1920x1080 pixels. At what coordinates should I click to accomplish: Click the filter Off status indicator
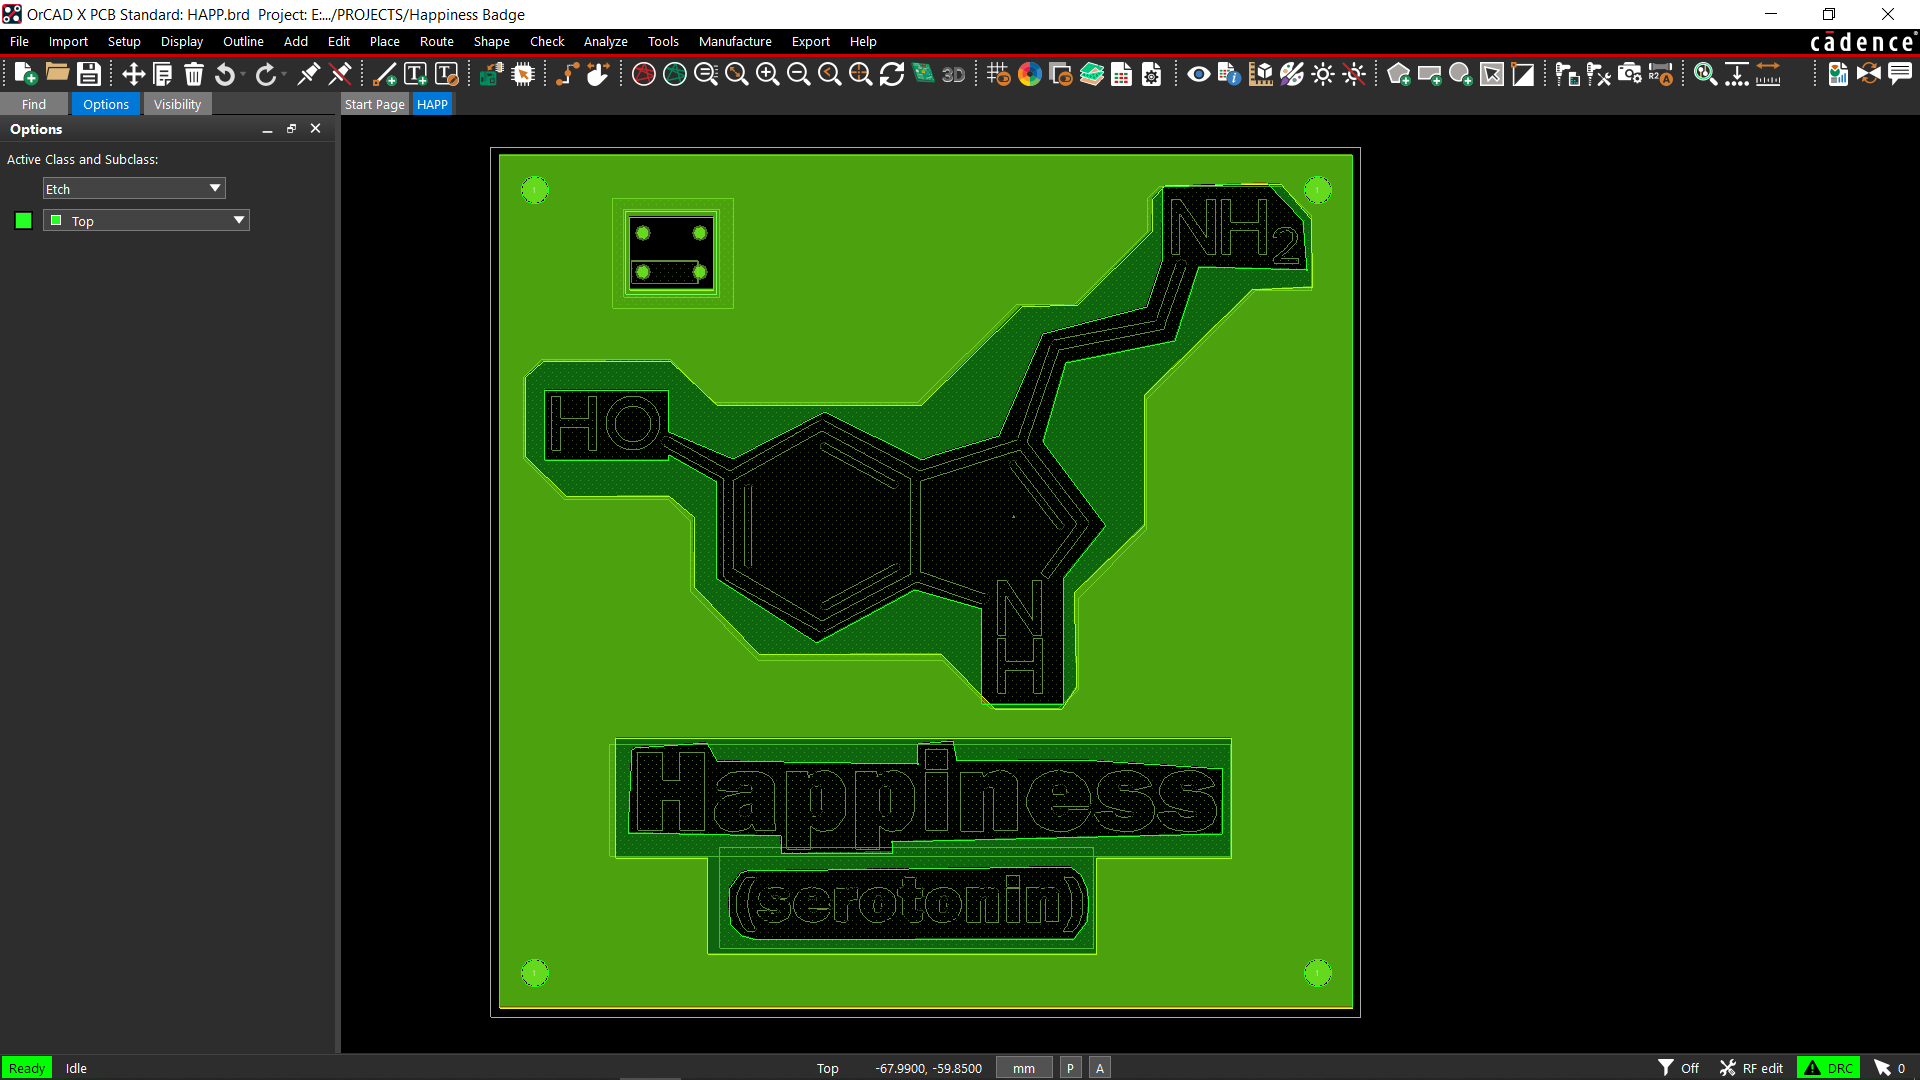pos(1679,1068)
